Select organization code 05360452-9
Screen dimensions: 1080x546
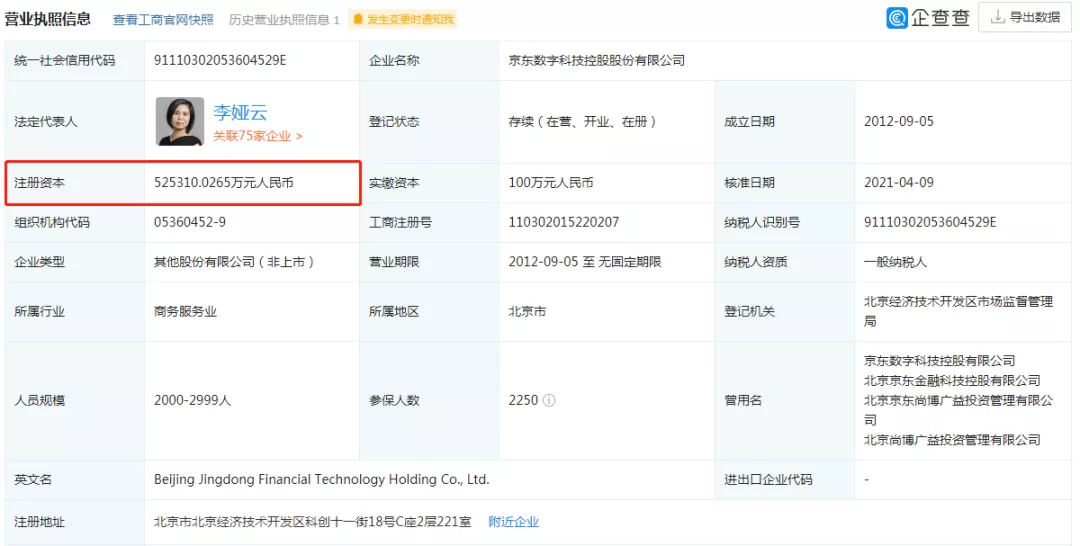189,222
